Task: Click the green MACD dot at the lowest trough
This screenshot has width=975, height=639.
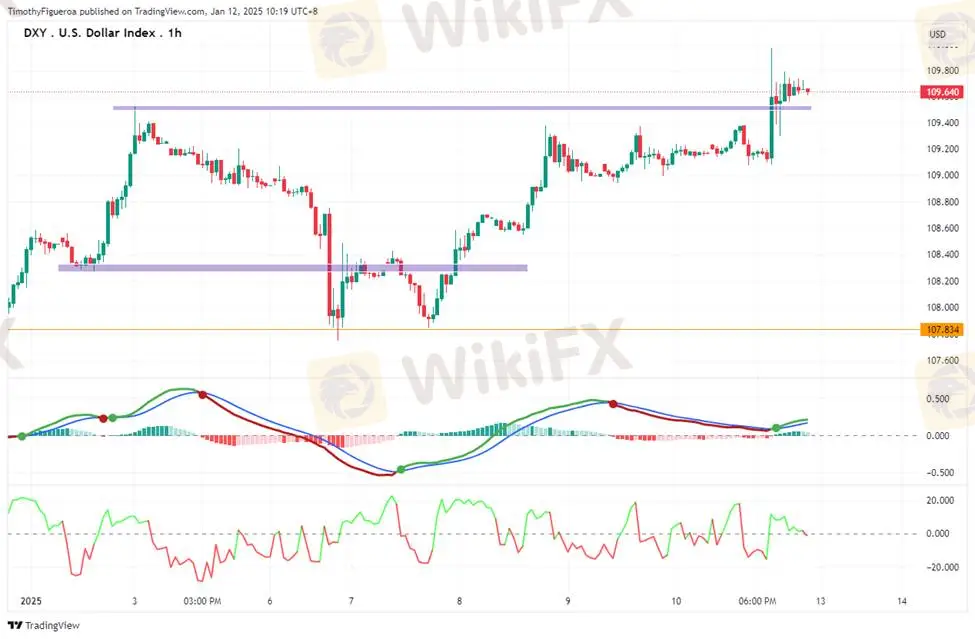Action: tap(401, 469)
